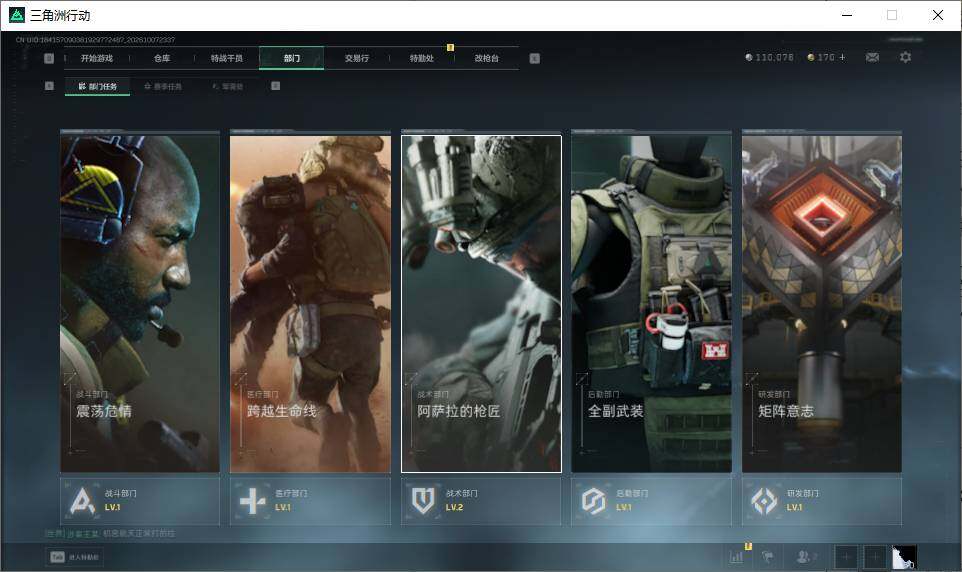Viewport: 962px width, 572px height.
Task: Click the plus beside the 170 currency
Action: [842, 57]
